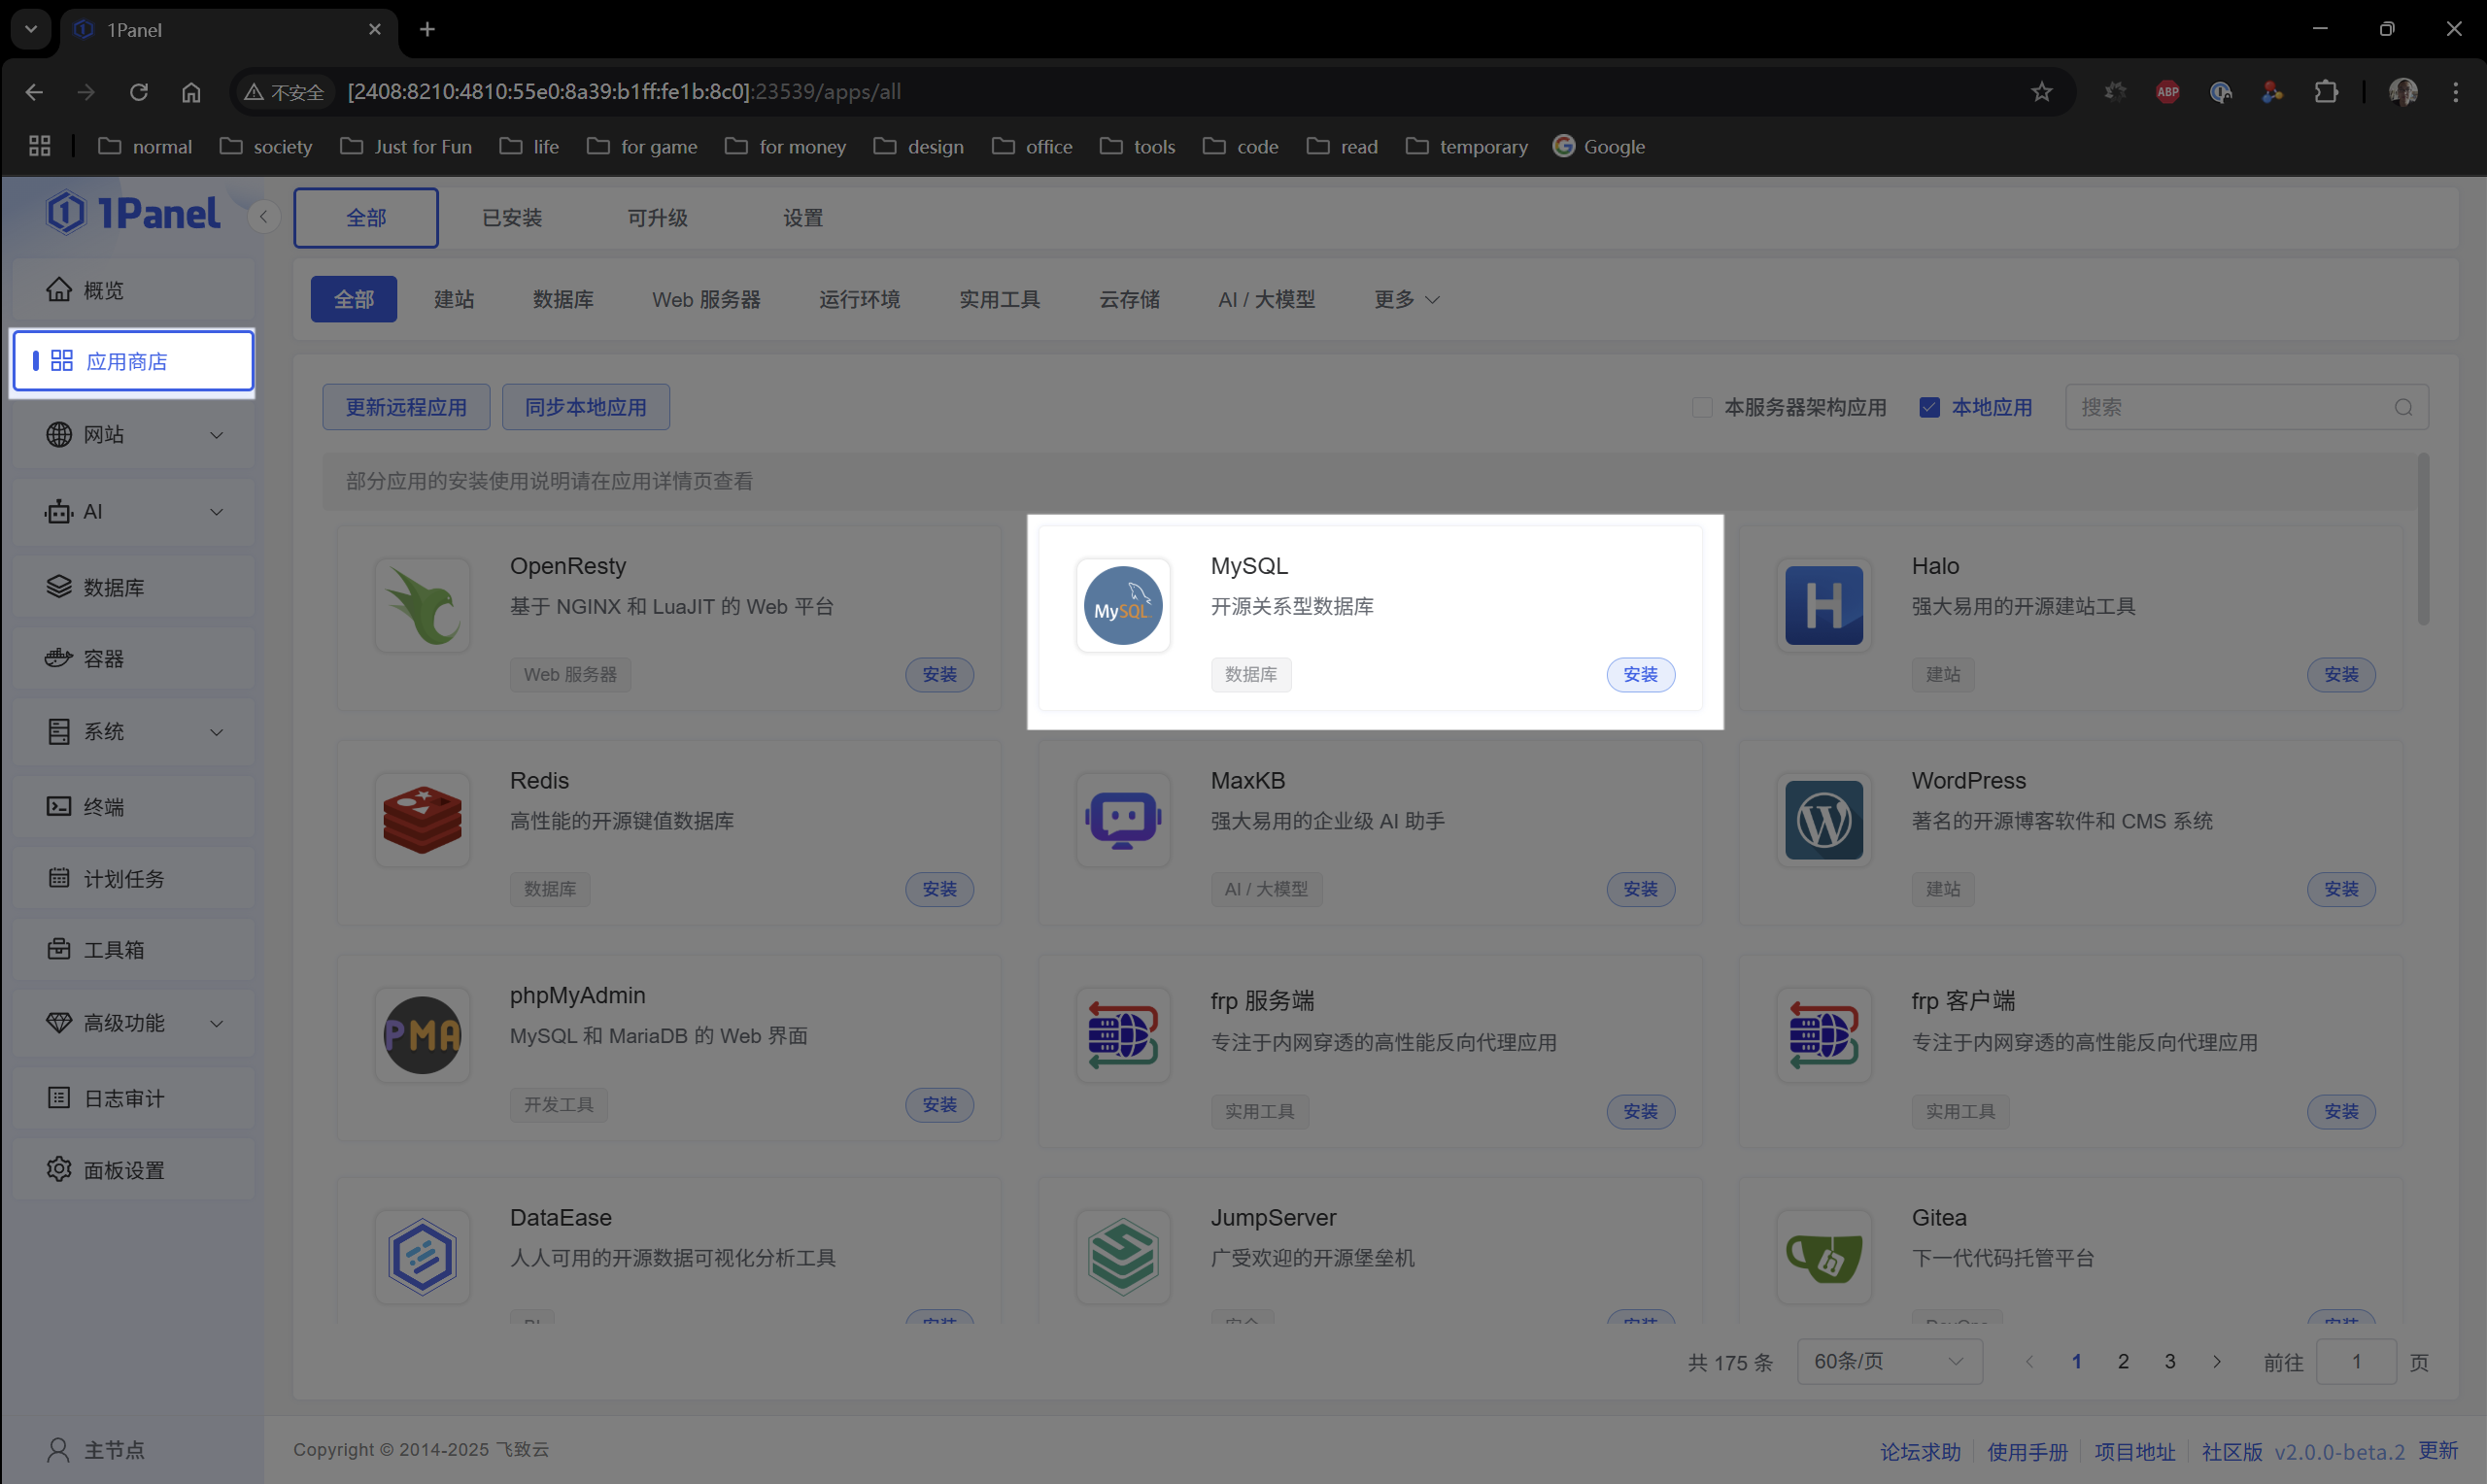Screen dimensions: 2487x1484
Task: Click the 更新远程应用 button
Action: (x=405, y=407)
